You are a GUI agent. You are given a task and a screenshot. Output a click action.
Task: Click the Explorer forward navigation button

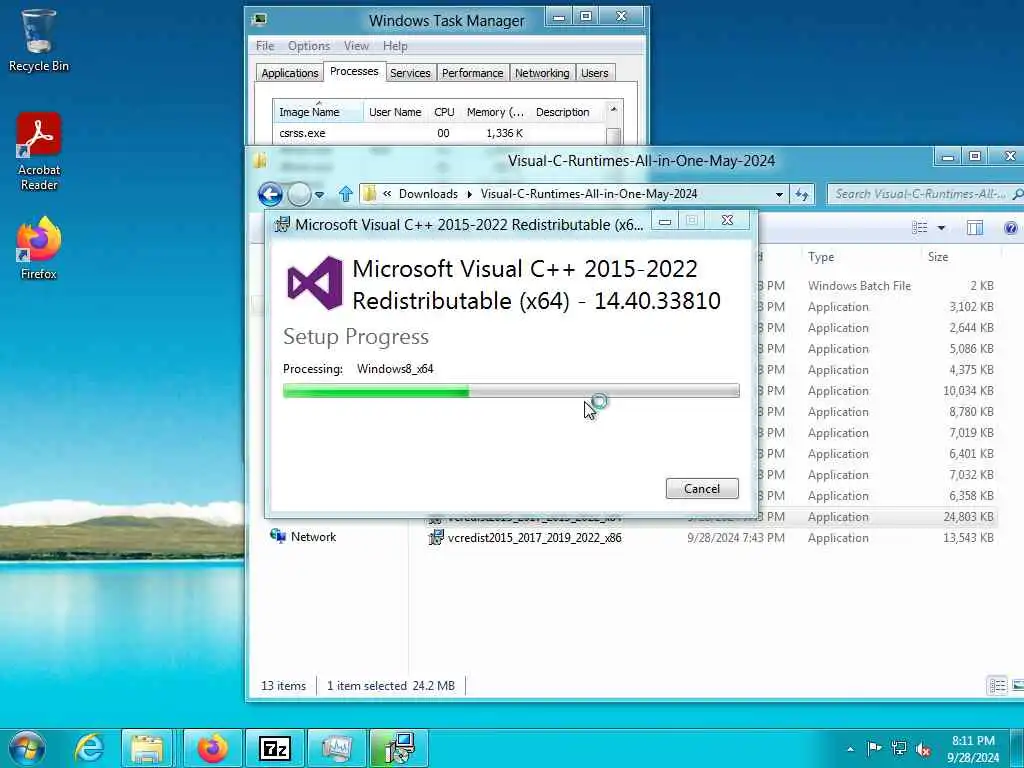click(x=299, y=194)
